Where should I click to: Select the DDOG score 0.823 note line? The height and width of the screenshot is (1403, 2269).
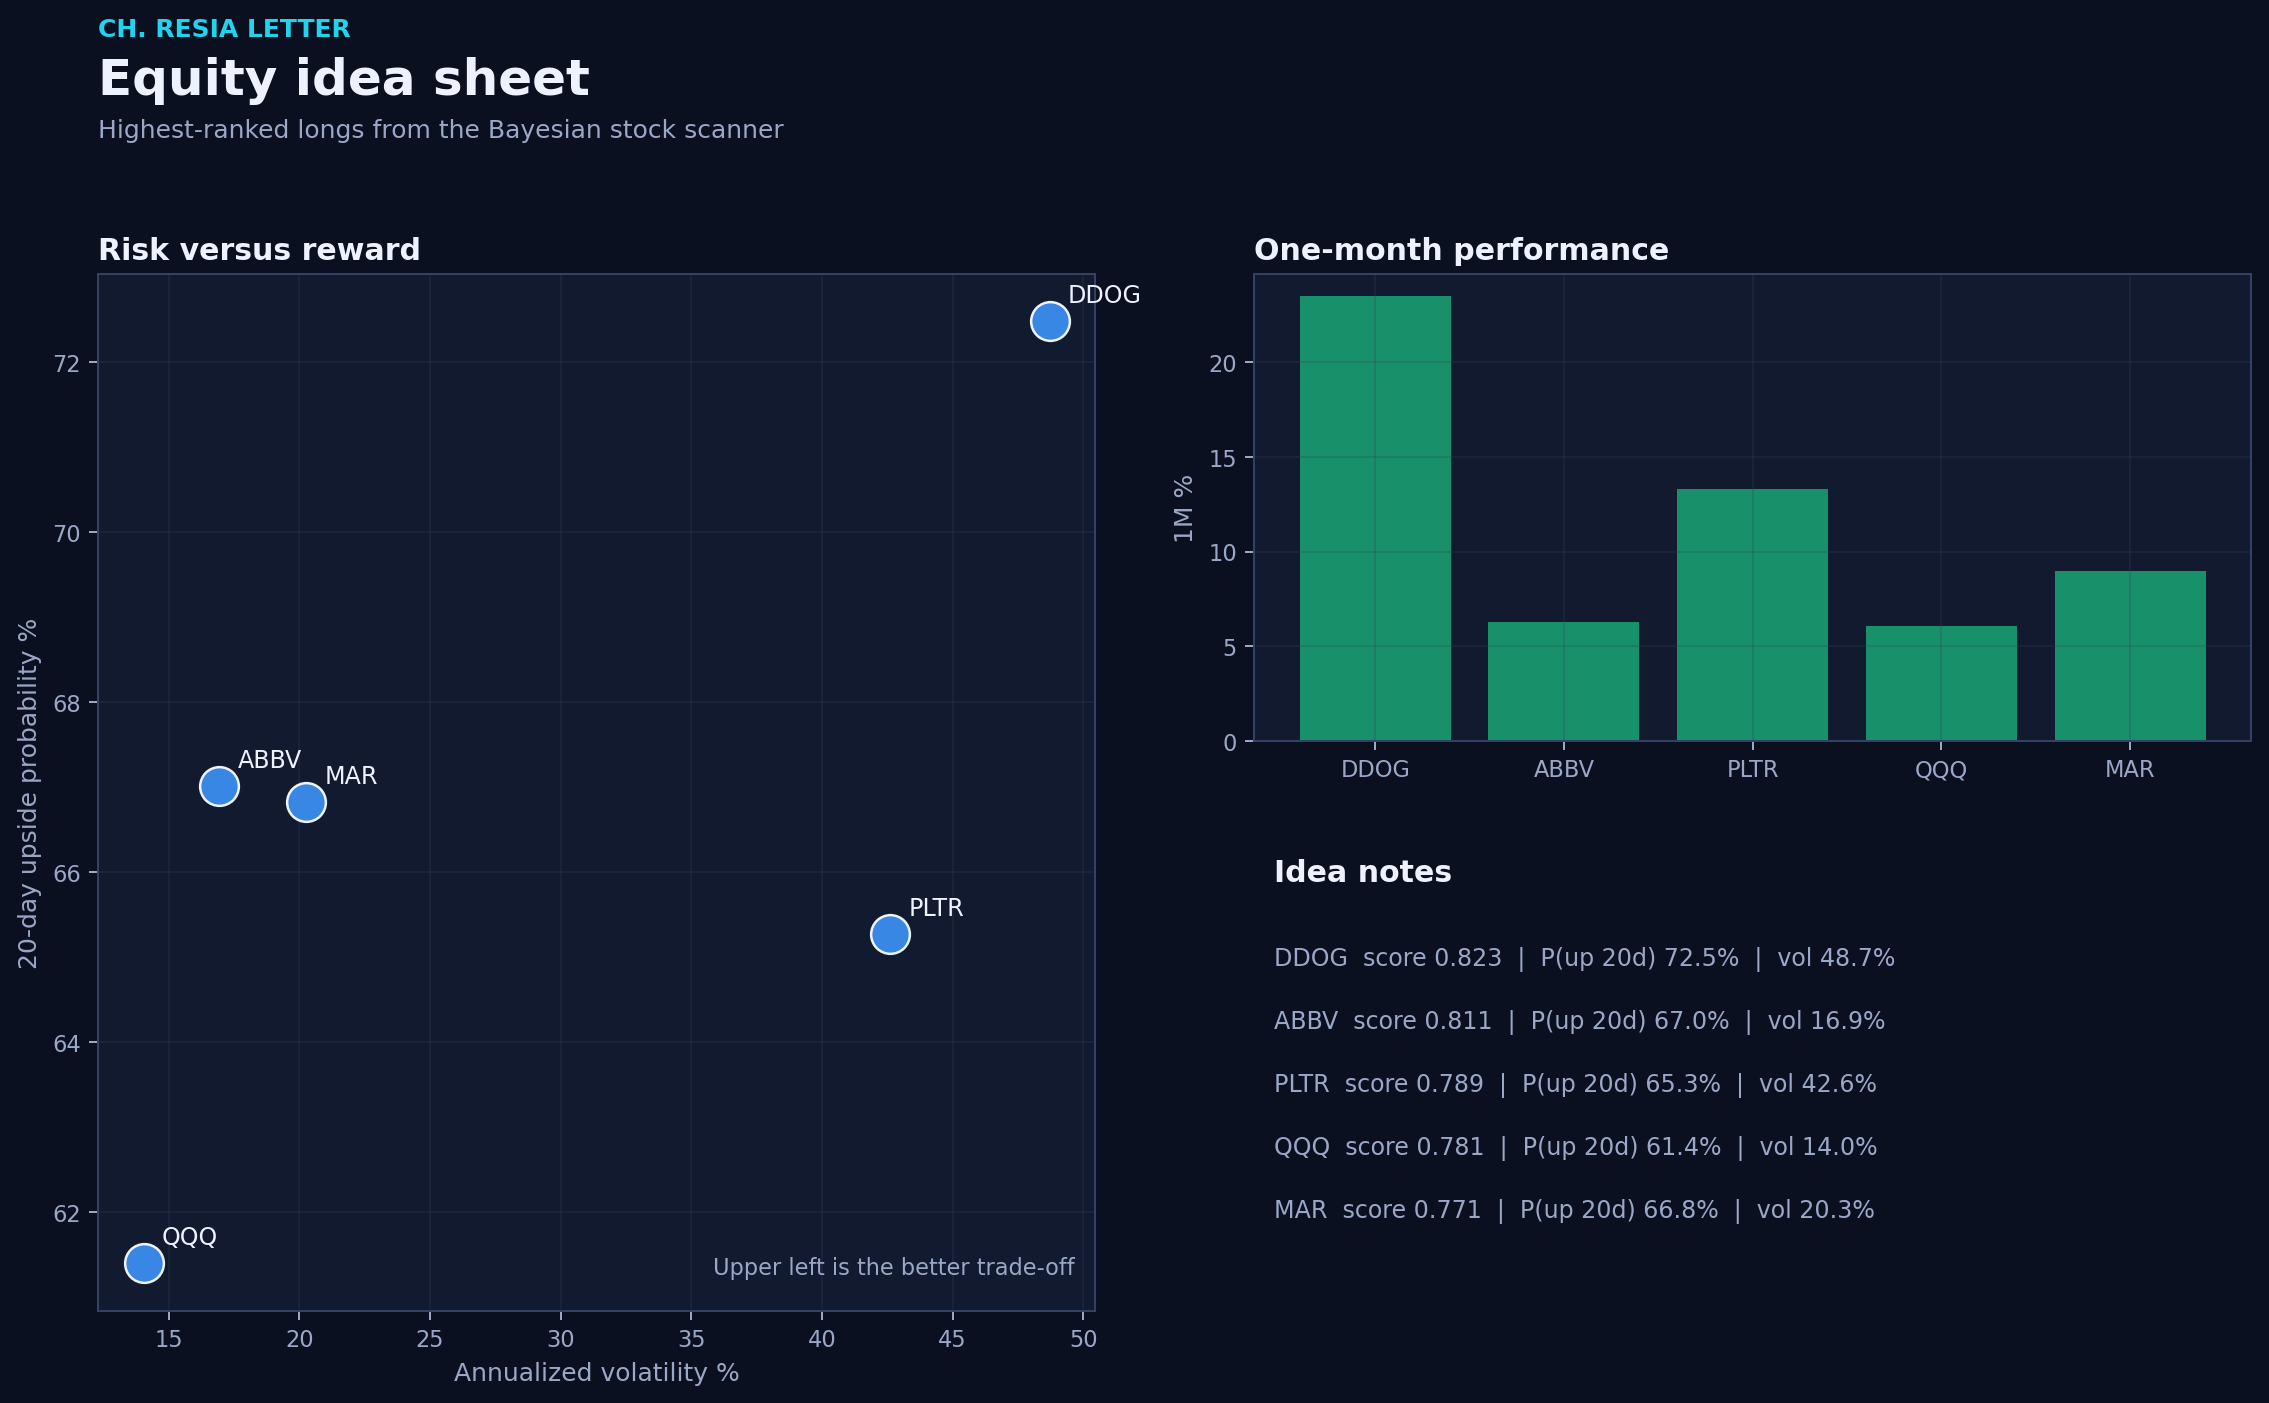tap(1584, 958)
